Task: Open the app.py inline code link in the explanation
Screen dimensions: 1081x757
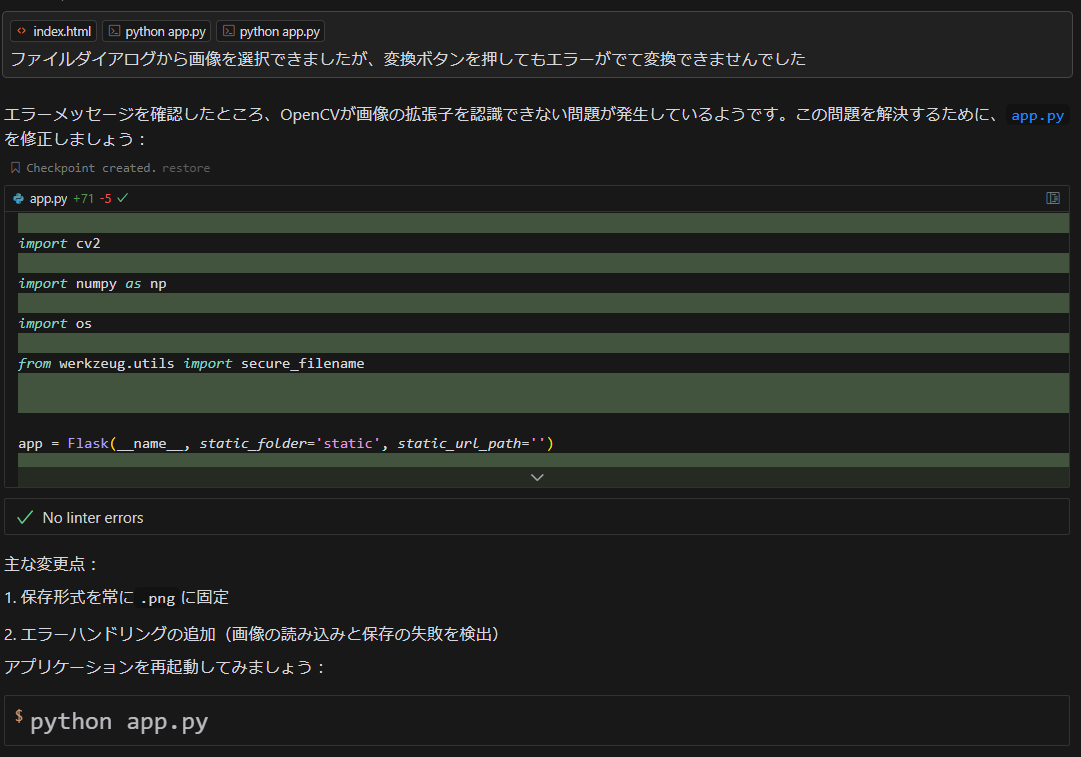Action: click(x=1037, y=115)
